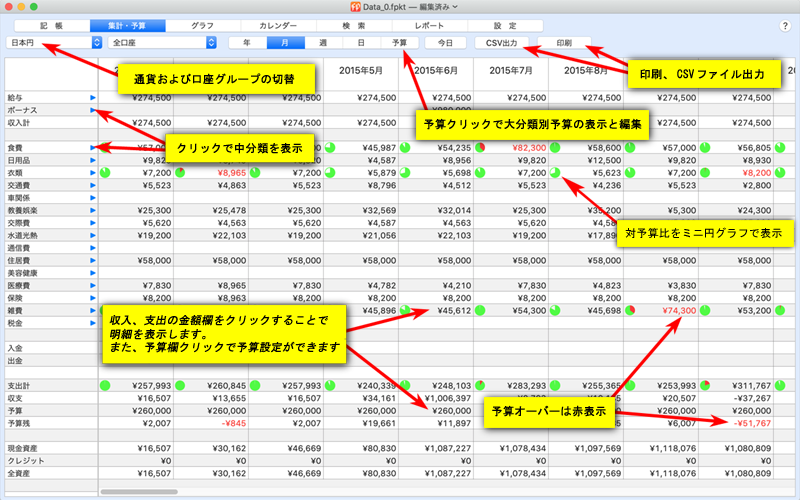Expand the 保険 row subcategories
This screenshot has height=500, width=800.
[x=93, y=297]
